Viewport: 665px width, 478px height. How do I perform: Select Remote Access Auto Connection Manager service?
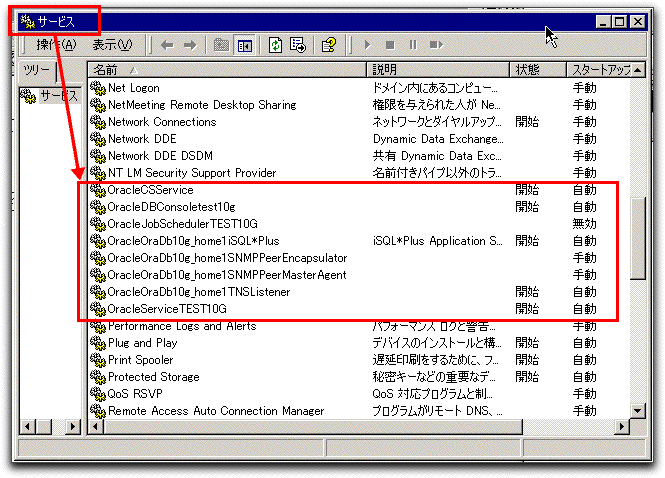point(216,411)
